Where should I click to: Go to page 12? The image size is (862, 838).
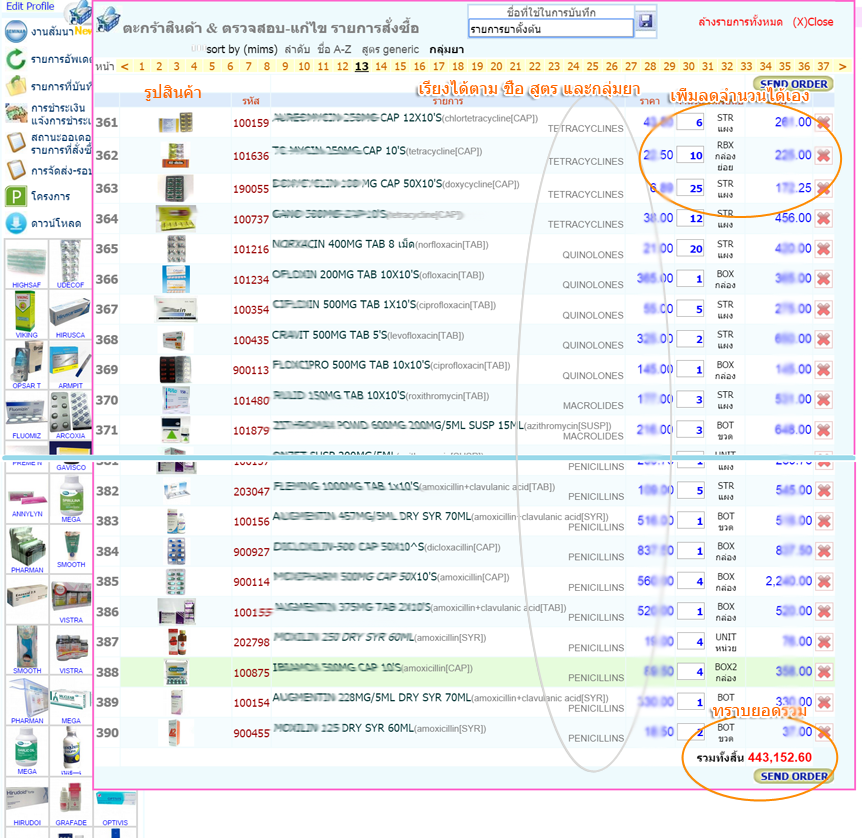(x=342, y=67)
